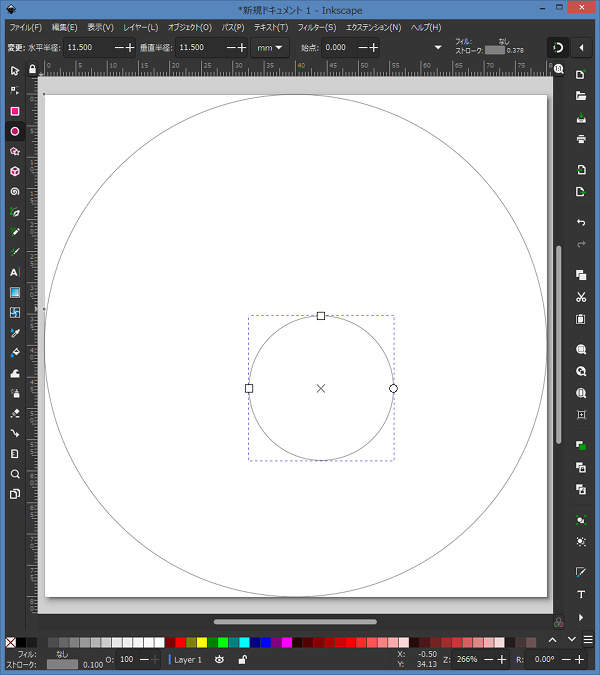
Task: Select the Eraser tool
Action: 15,414
